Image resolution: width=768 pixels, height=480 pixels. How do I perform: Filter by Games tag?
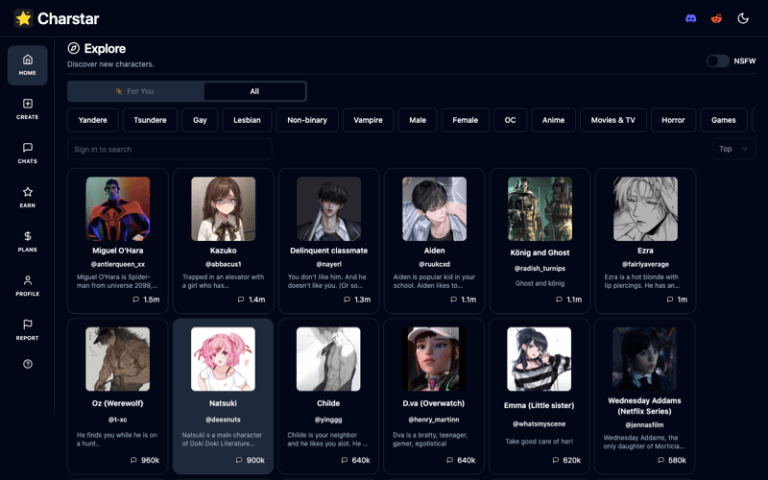pos(723,120)
